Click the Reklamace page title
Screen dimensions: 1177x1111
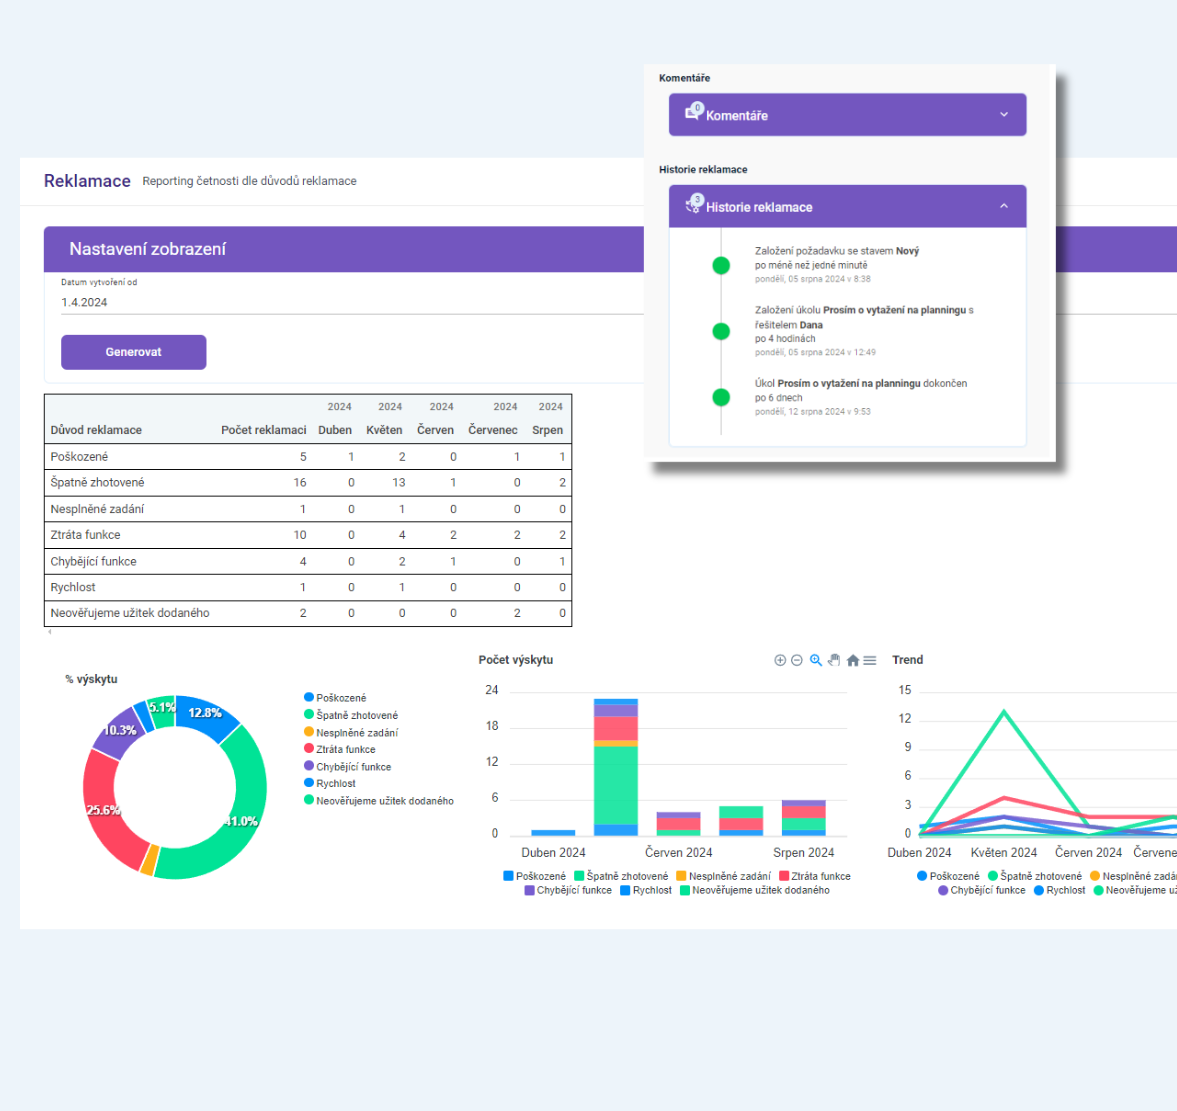(87, 181)
